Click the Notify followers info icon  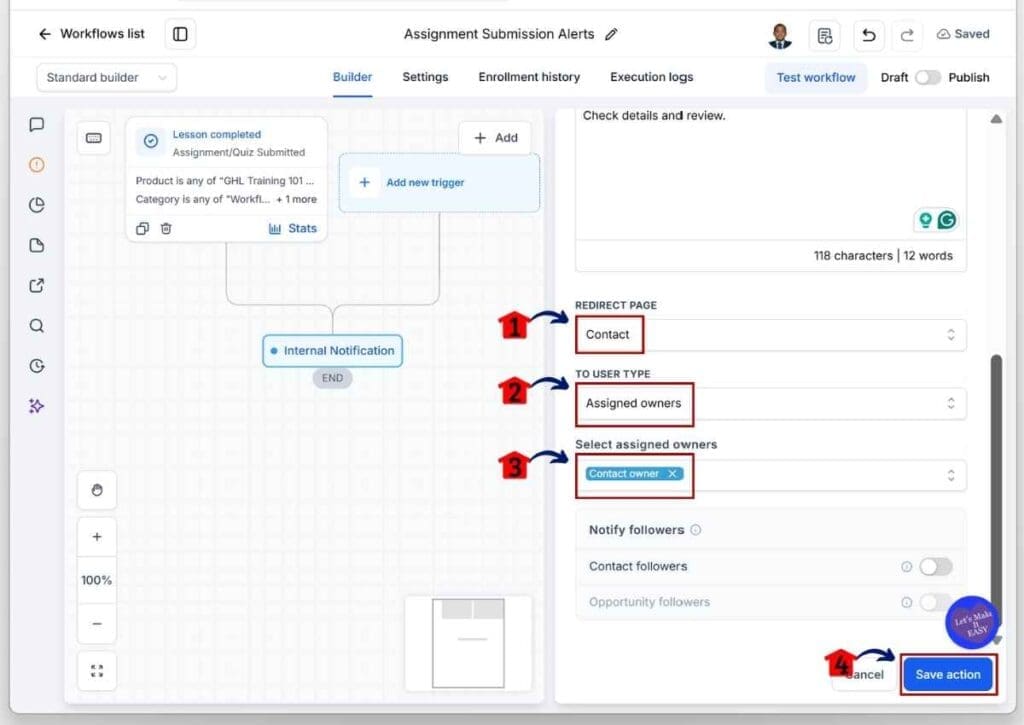point(696,530)
